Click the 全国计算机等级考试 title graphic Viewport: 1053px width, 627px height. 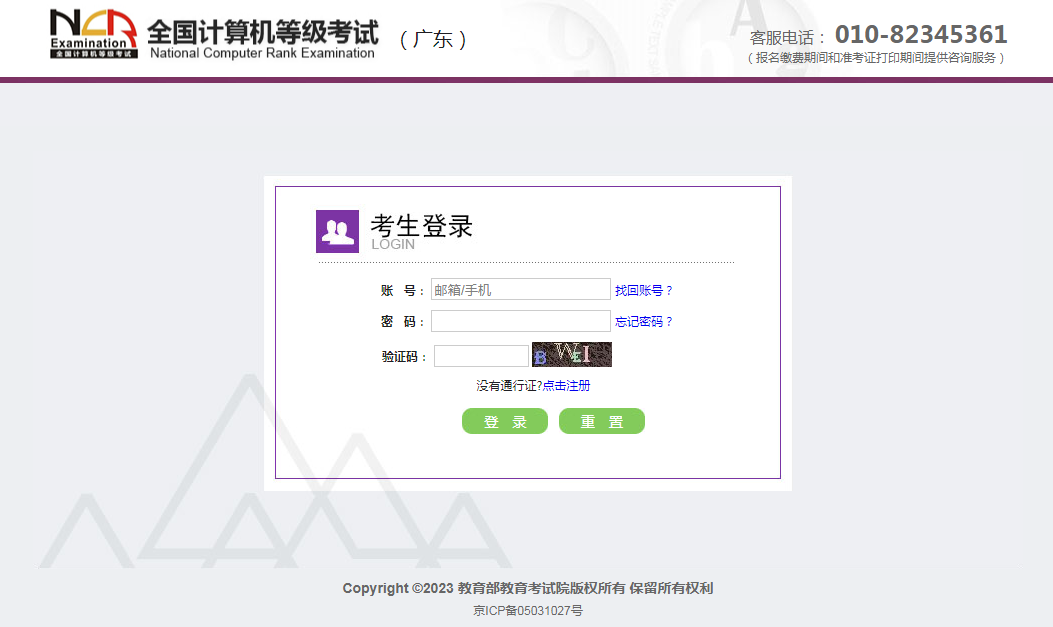263,32
